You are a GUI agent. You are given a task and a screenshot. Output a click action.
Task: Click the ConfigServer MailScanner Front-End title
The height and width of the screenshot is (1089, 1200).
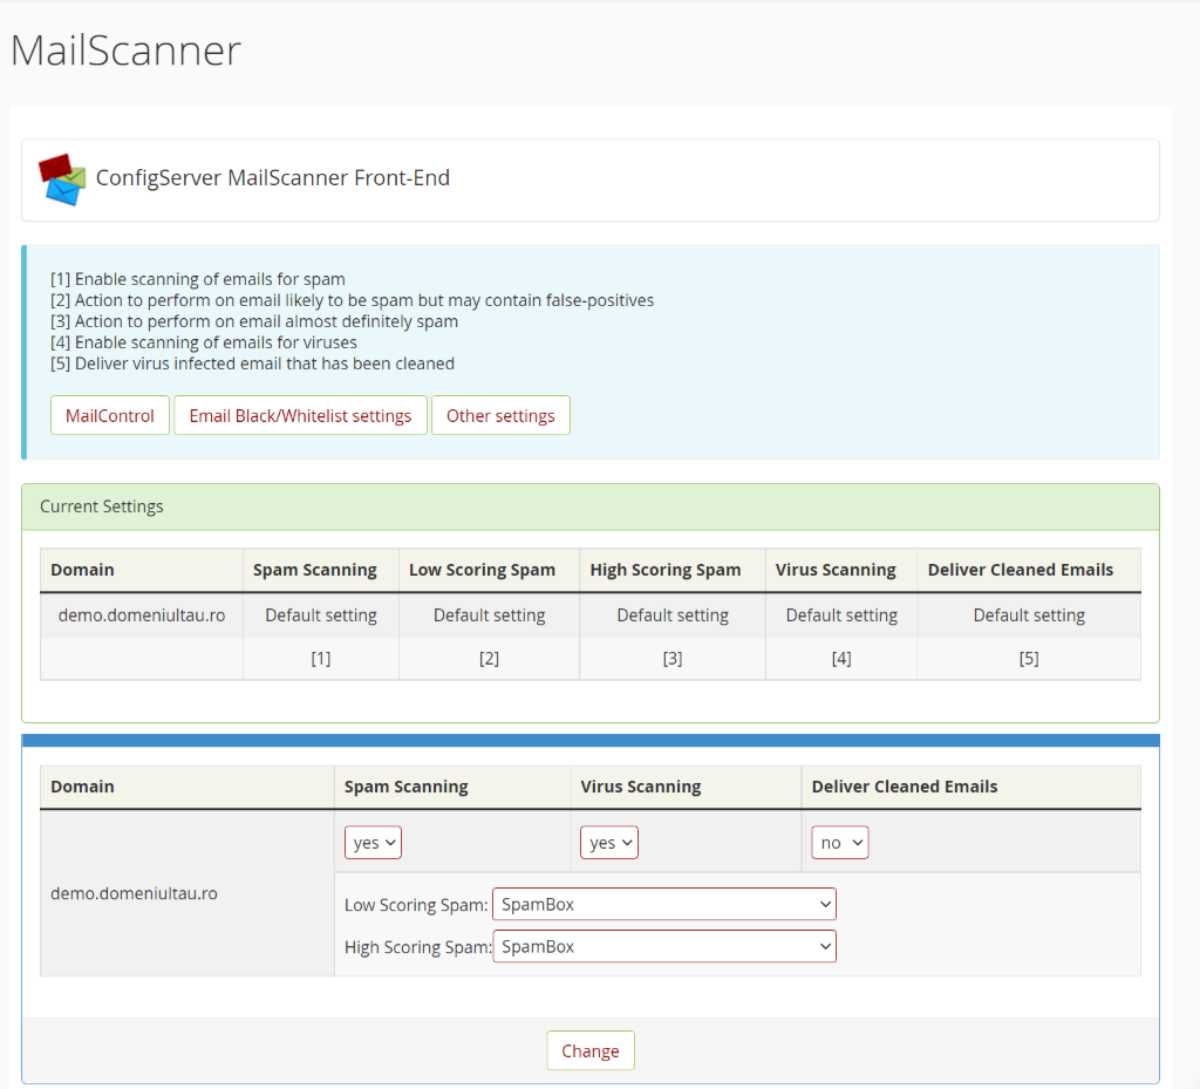click(273, 178)
